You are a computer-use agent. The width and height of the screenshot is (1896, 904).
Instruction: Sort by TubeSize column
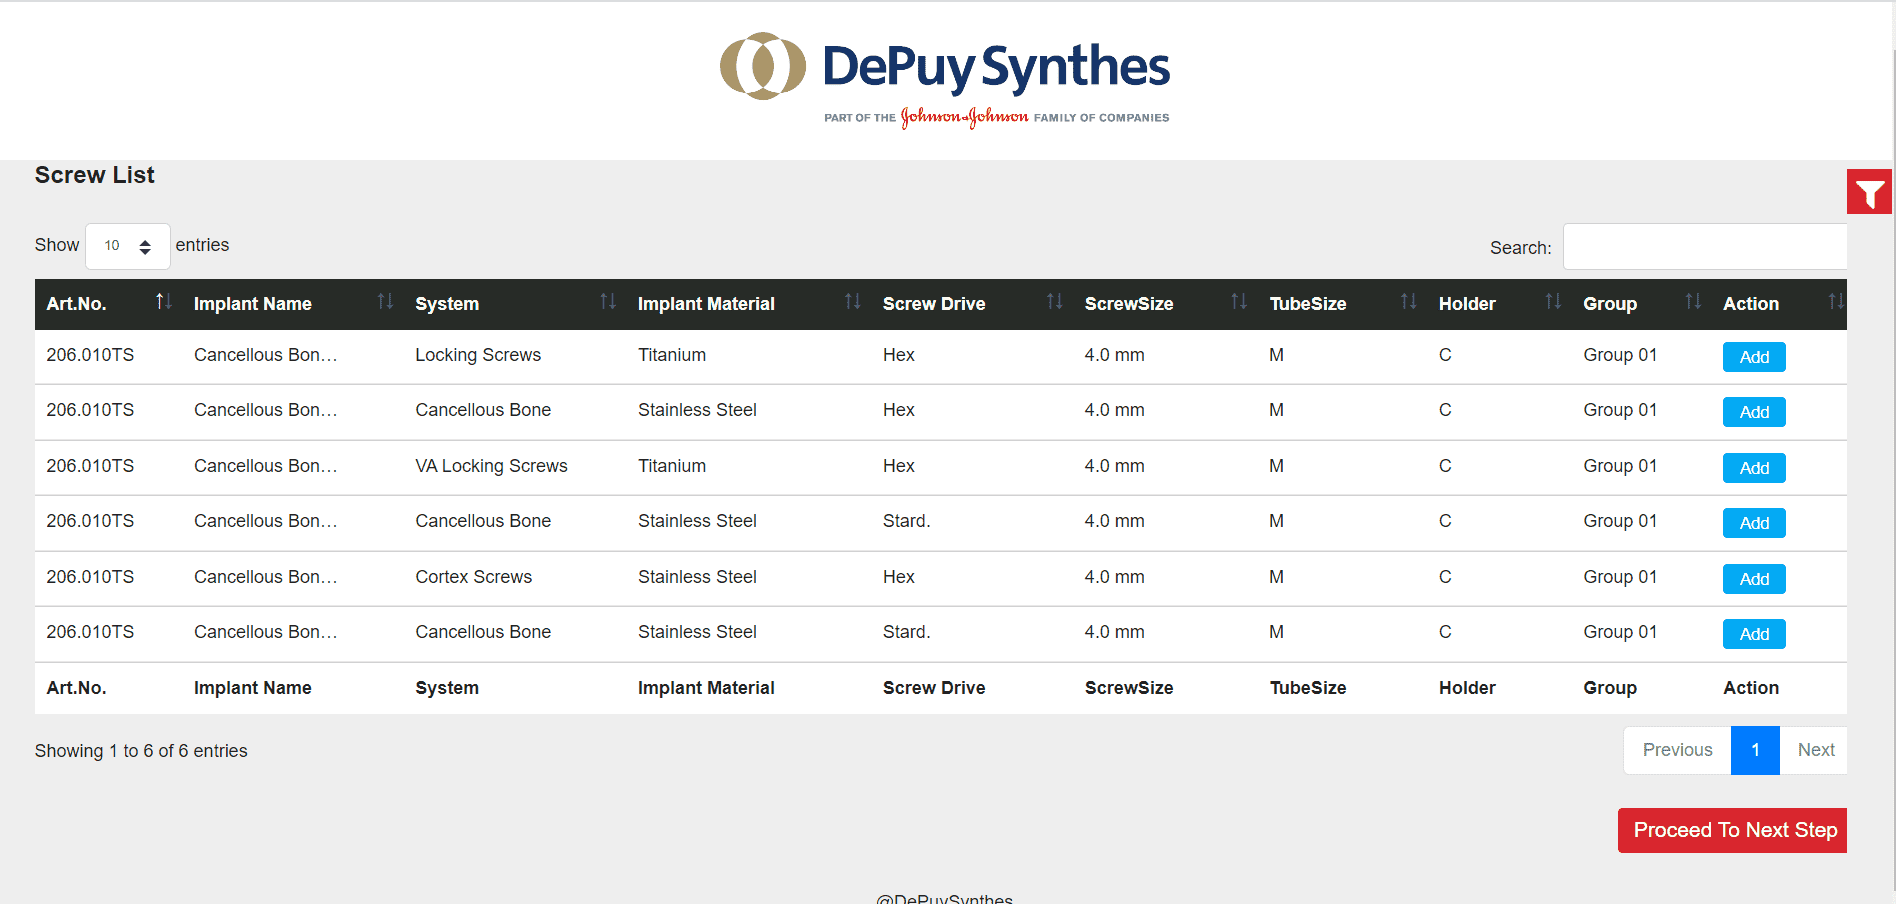click(1342, 304)
